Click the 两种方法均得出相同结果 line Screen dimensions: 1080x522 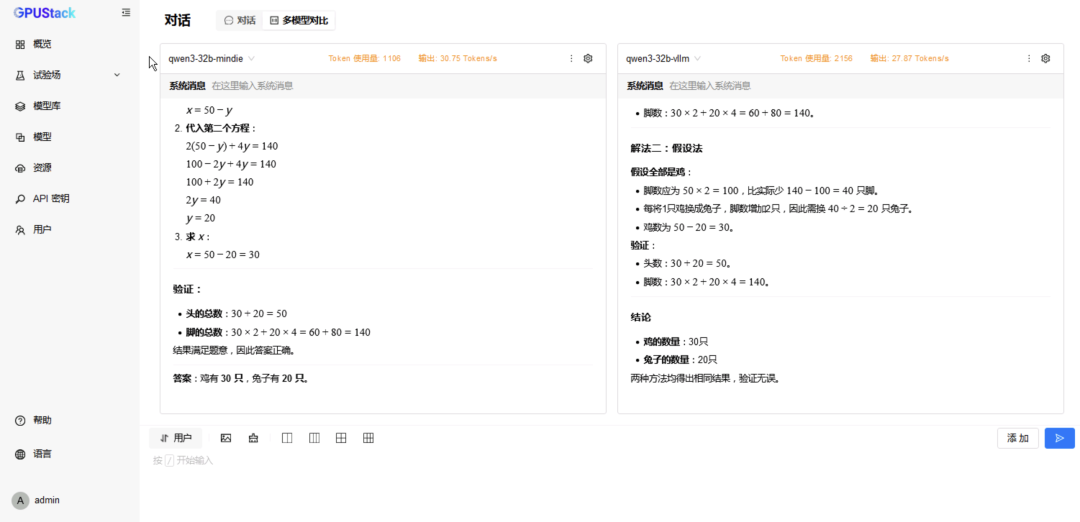[705, 378]
